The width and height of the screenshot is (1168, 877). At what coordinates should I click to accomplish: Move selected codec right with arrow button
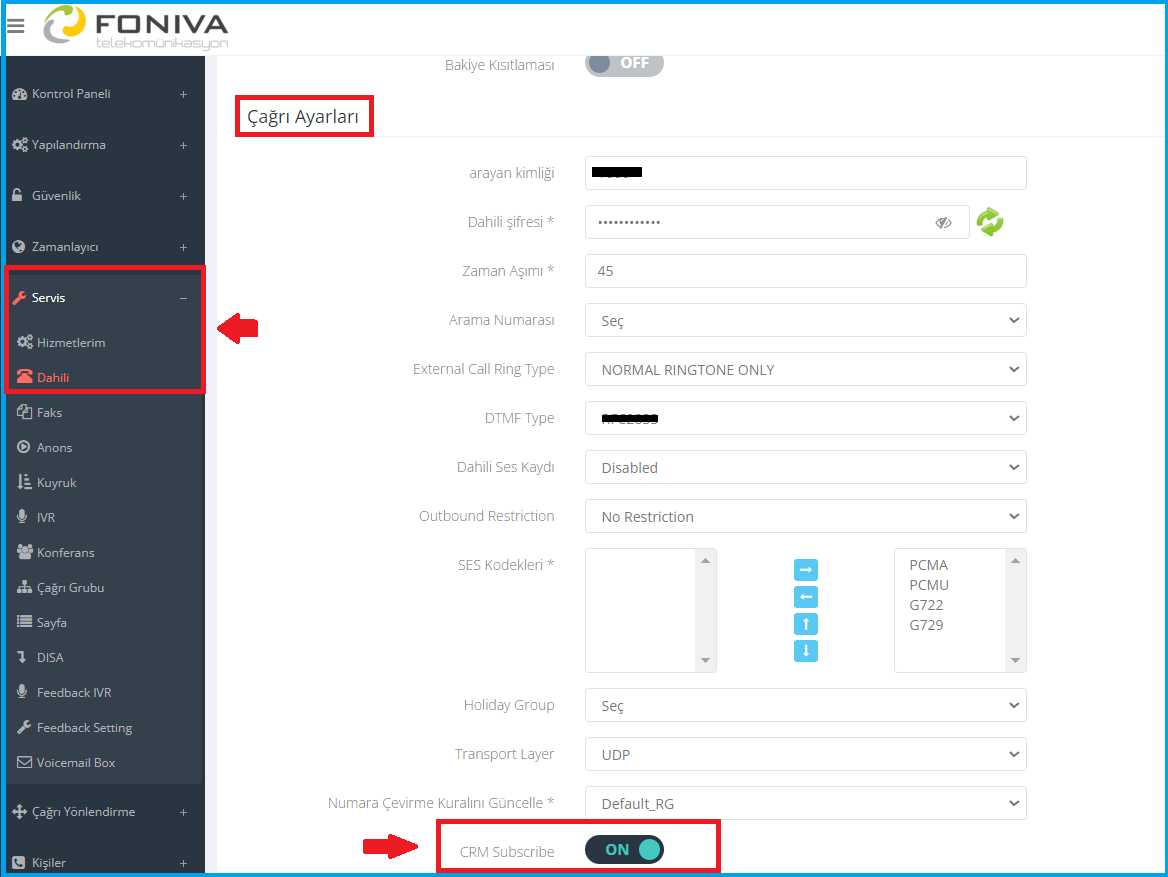point(805,570)
